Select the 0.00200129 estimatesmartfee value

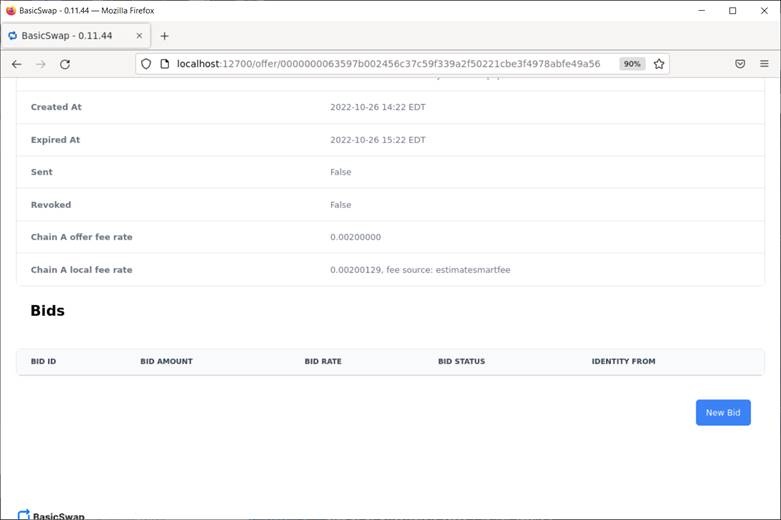[x=420, y=270]
